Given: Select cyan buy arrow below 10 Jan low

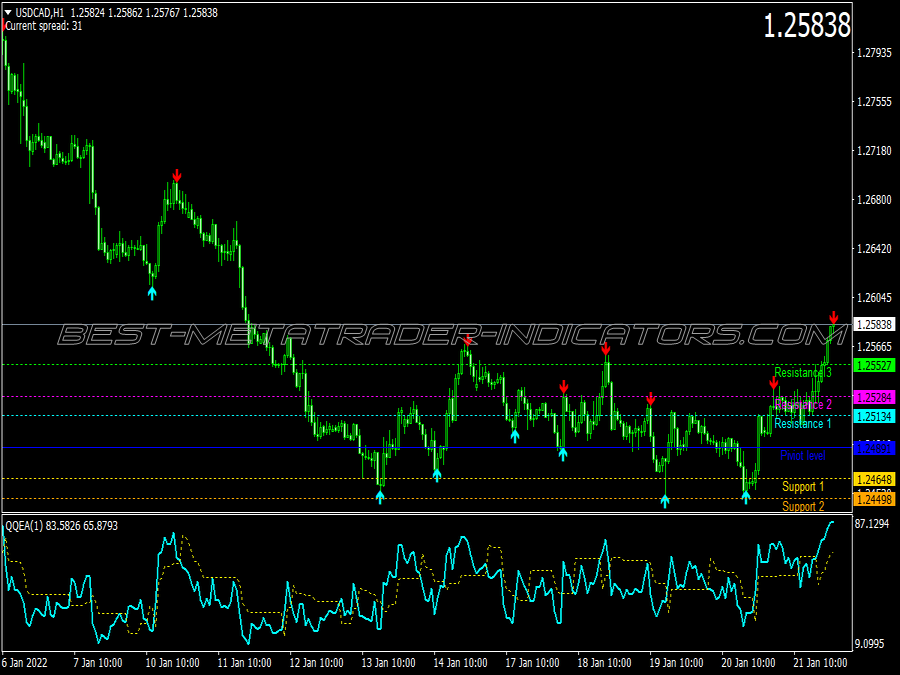Looking at the screenshot, I should point(152,293).
